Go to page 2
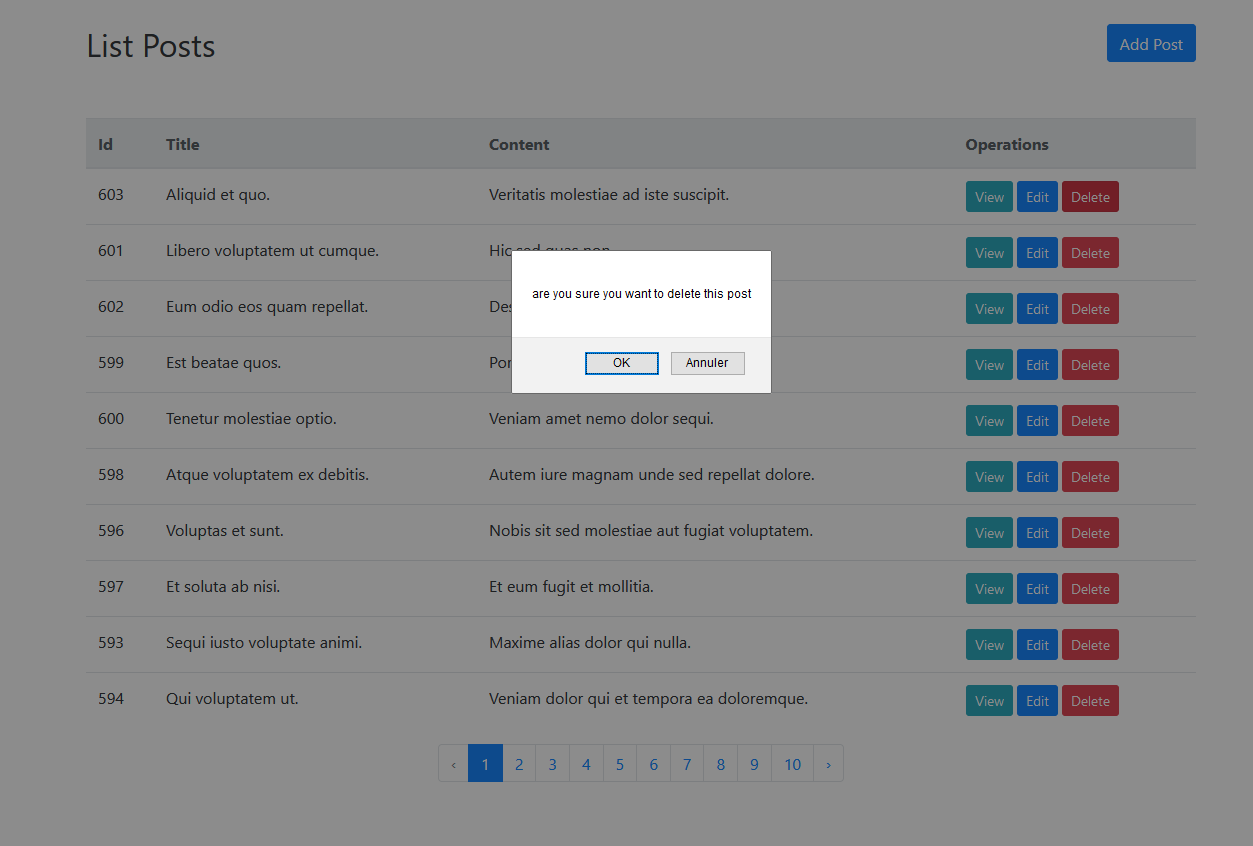 coord(519,764)
